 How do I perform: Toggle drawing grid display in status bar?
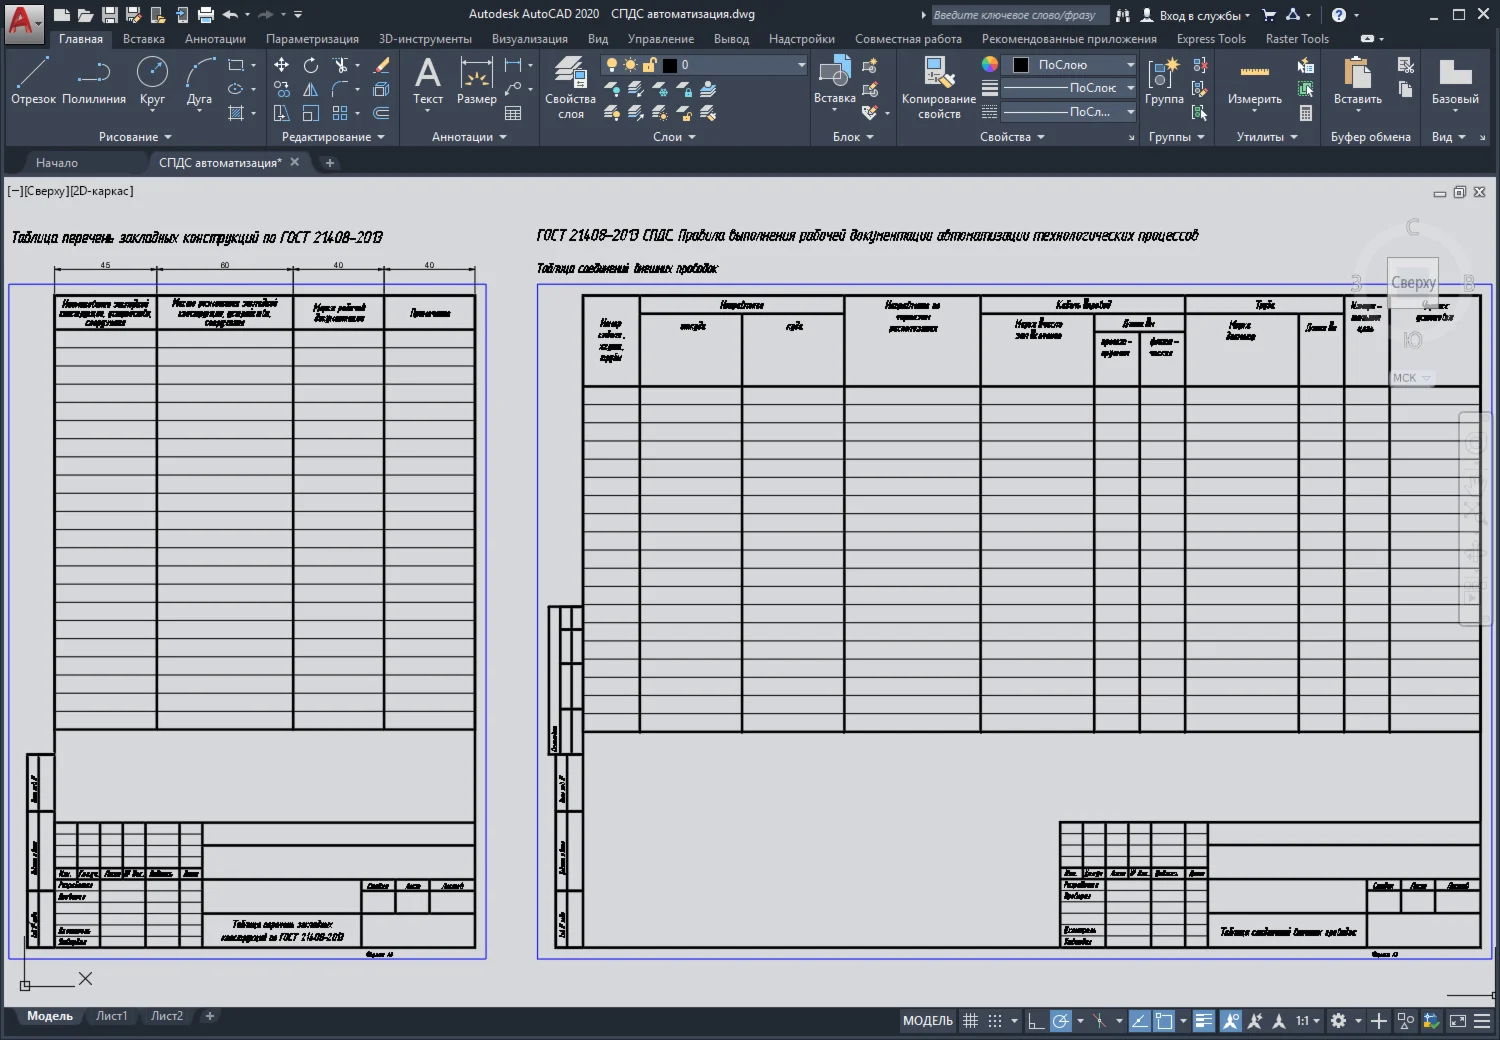970,1021
